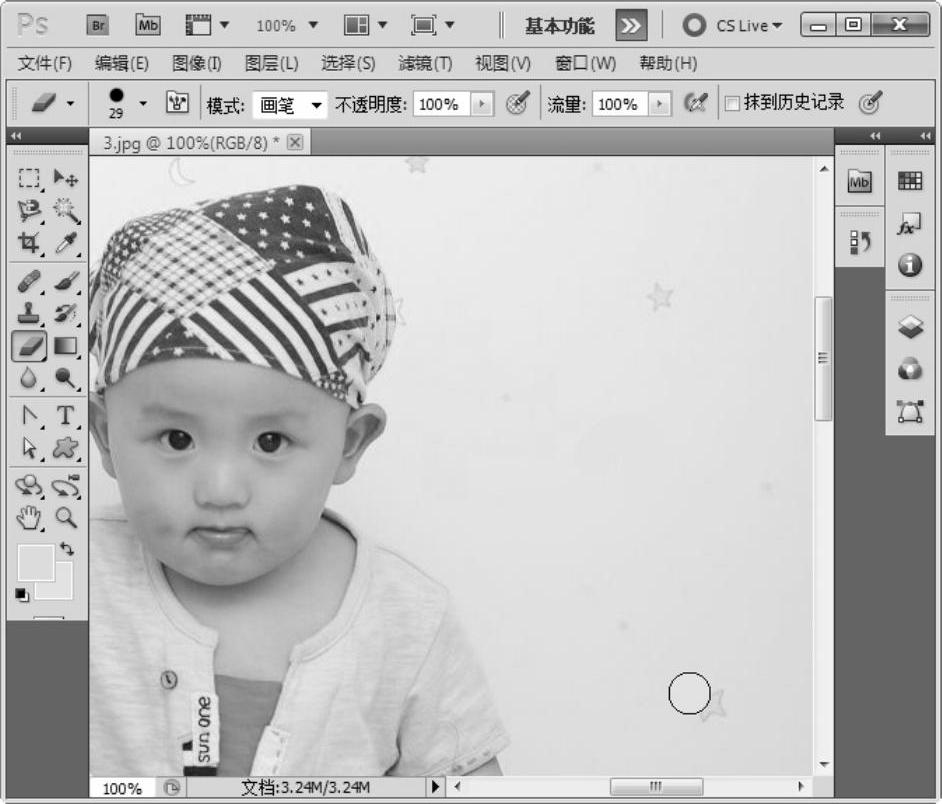Viewport: 942px width, 804px height.
Task: Select the Clone Stamp tool
Action: click(x=30, y=313)
